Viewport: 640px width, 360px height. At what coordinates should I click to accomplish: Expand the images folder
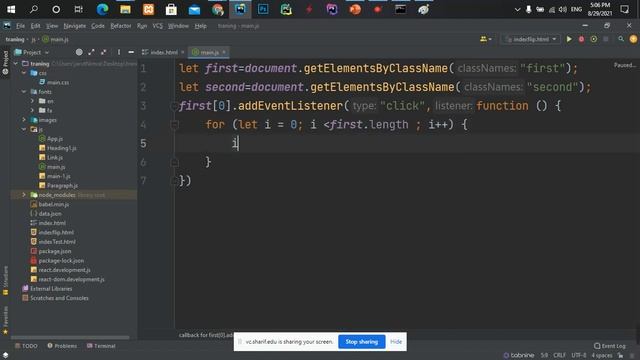(x=24, y=120)
